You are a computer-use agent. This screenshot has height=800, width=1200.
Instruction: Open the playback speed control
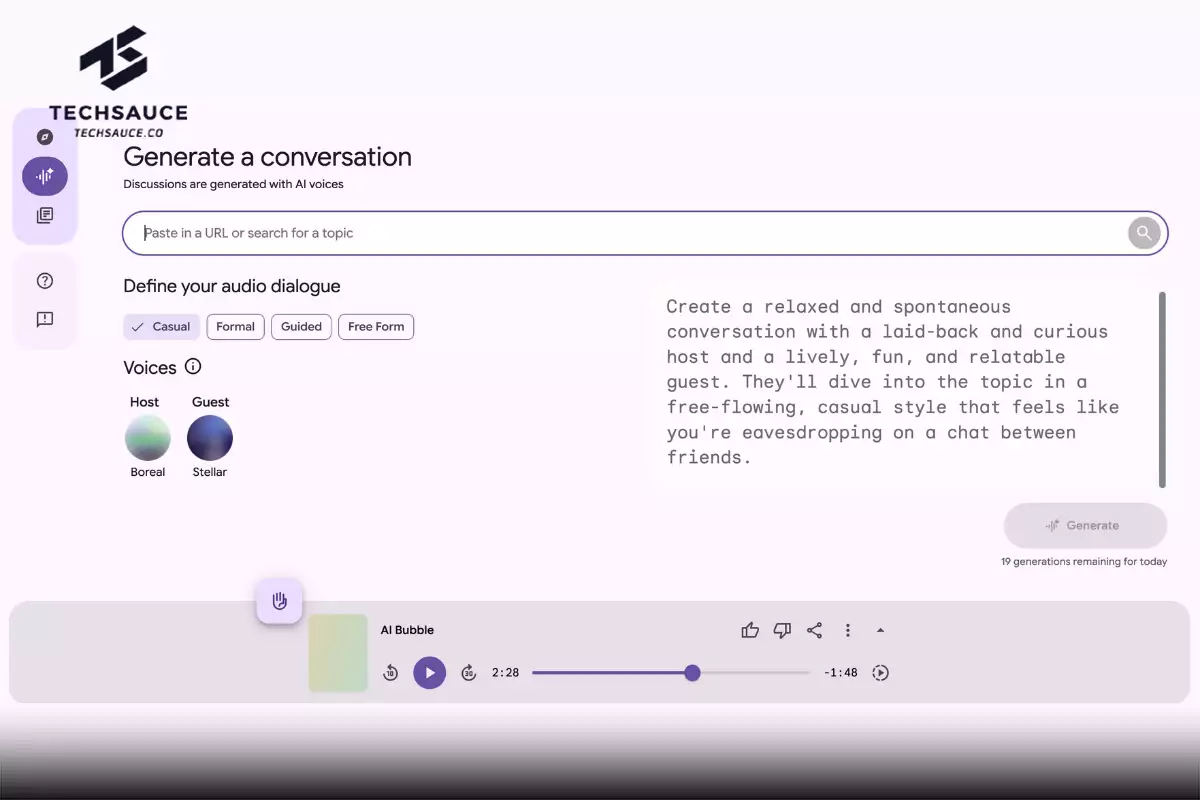click(881, 672)
